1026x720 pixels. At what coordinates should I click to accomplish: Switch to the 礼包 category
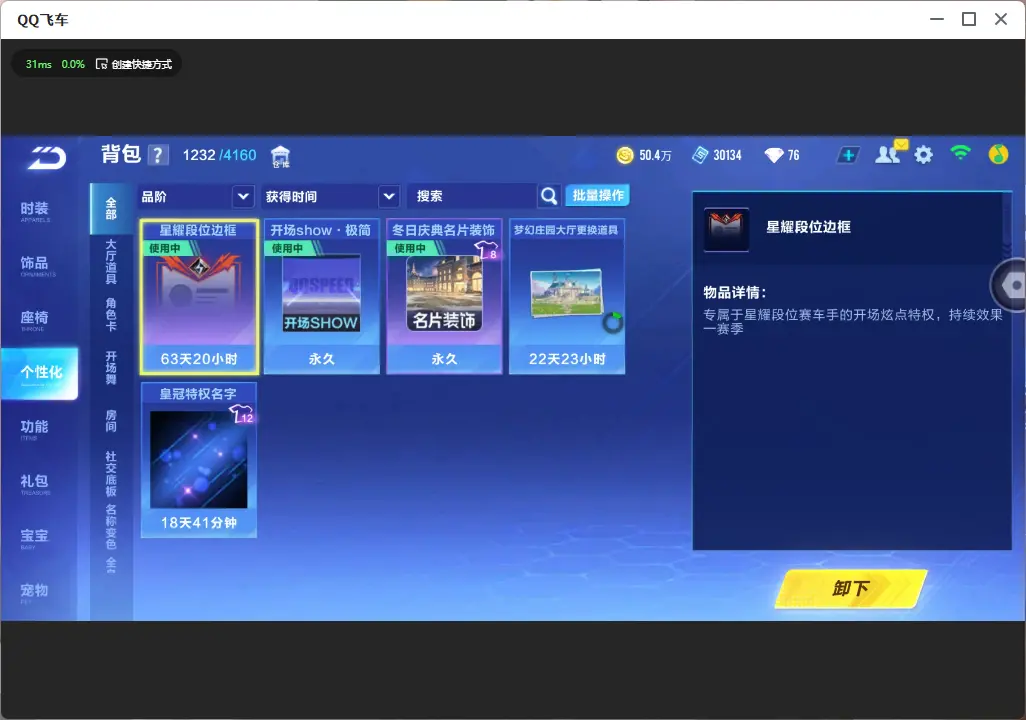pyautogui.click(x=35, y=483)
